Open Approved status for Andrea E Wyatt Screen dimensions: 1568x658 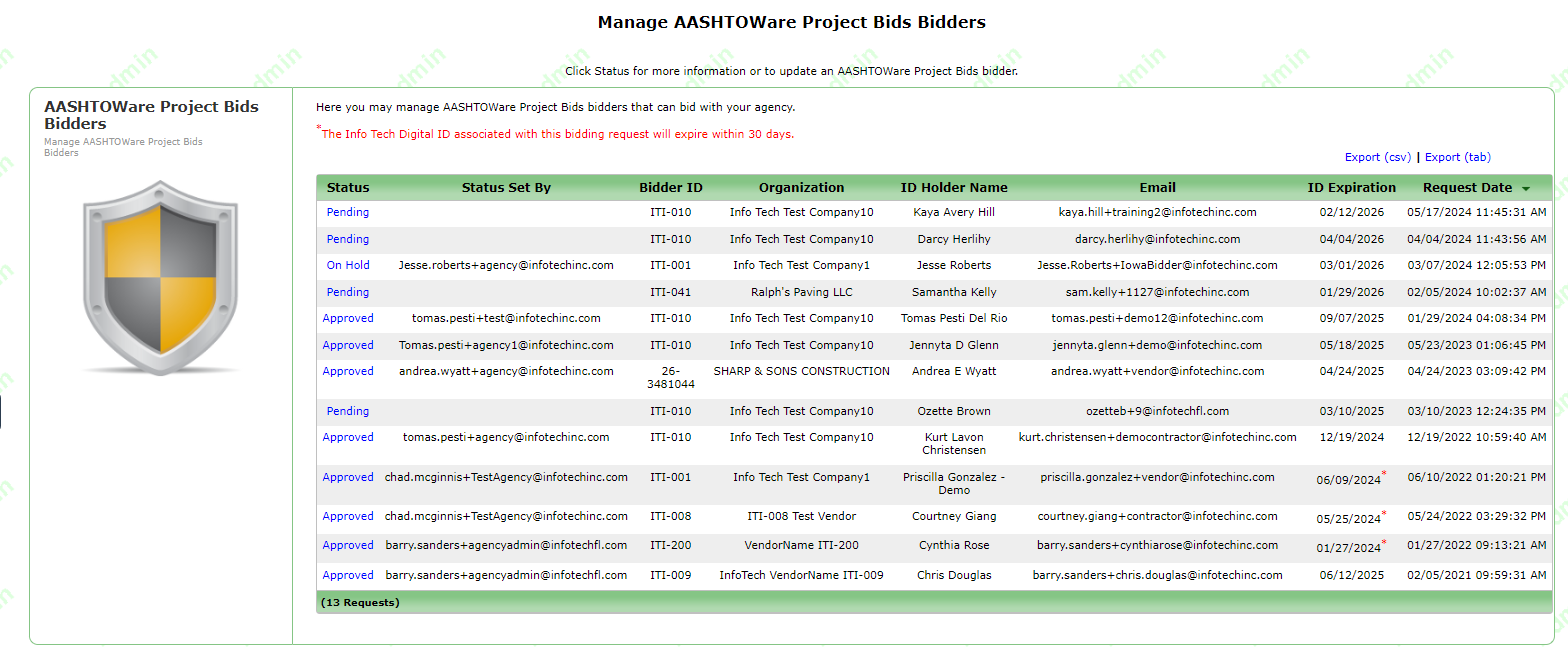(x=348, y=371)
